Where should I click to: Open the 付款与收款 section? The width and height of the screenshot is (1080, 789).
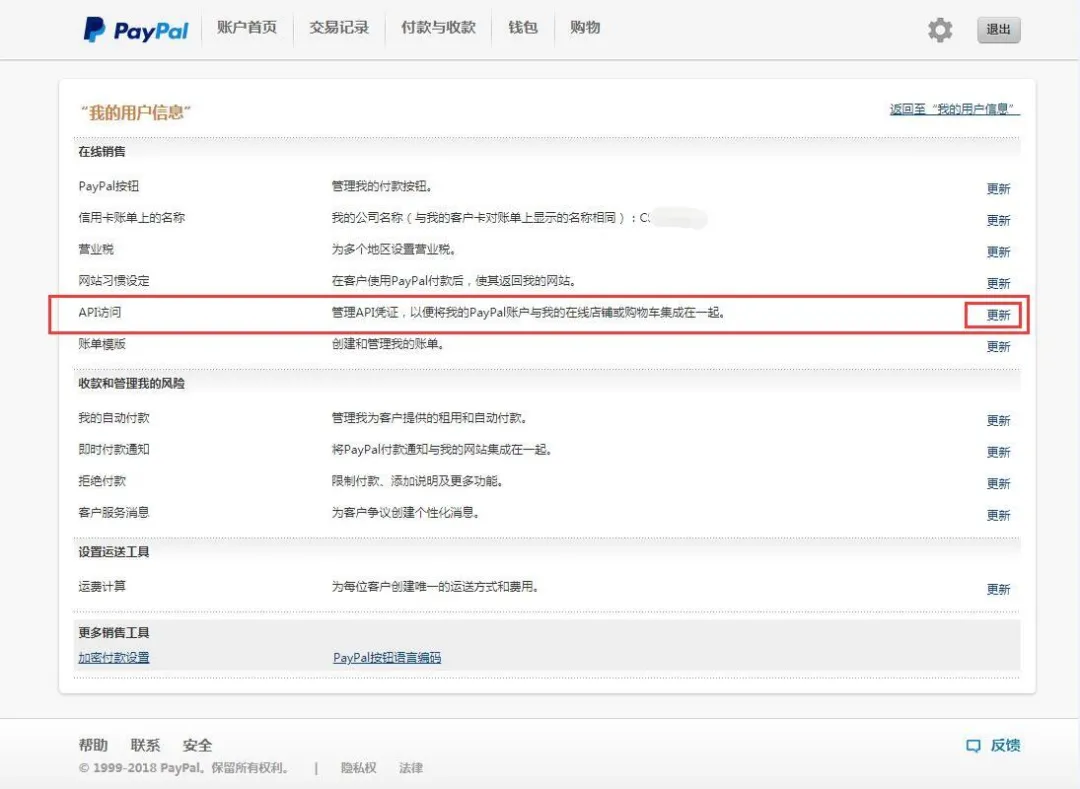click(437, 28)
